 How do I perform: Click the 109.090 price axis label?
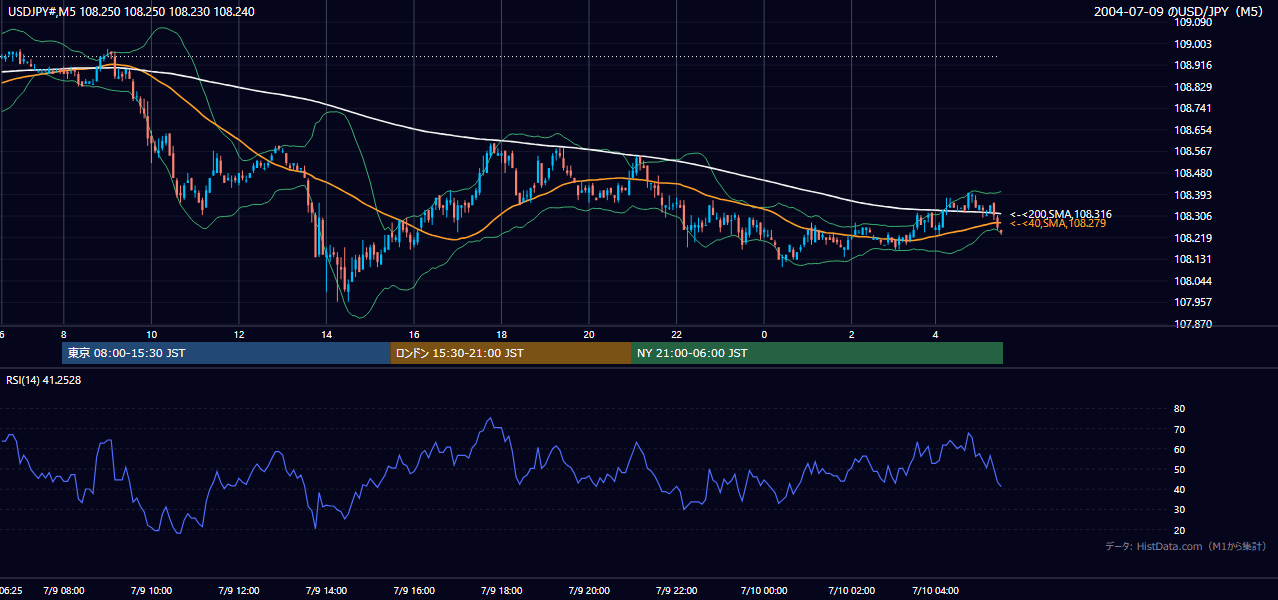click(x=1192, y=22)
